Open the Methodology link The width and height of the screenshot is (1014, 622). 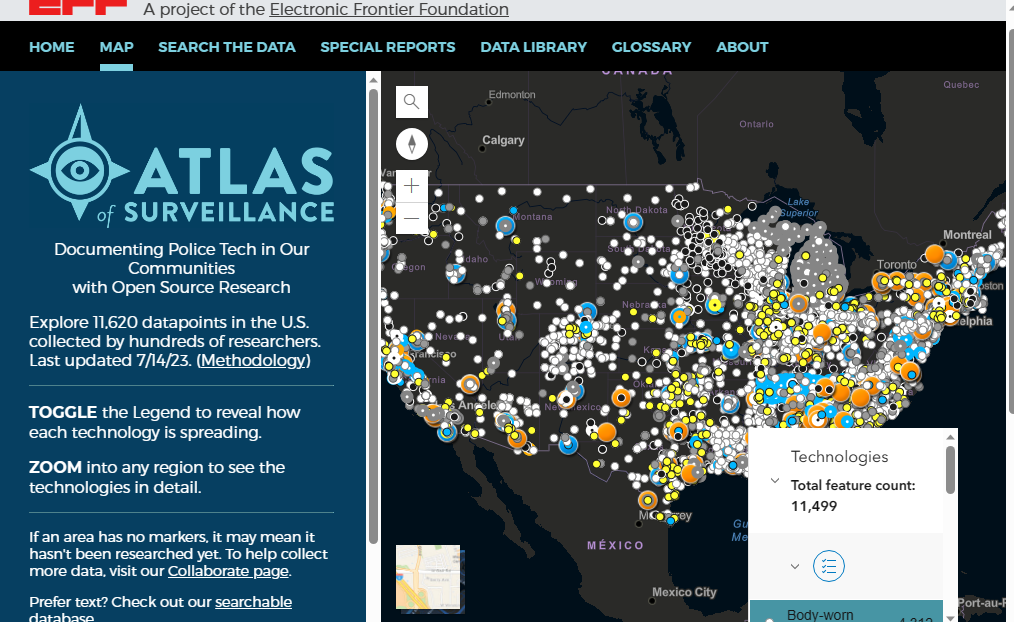pos(253,360)
